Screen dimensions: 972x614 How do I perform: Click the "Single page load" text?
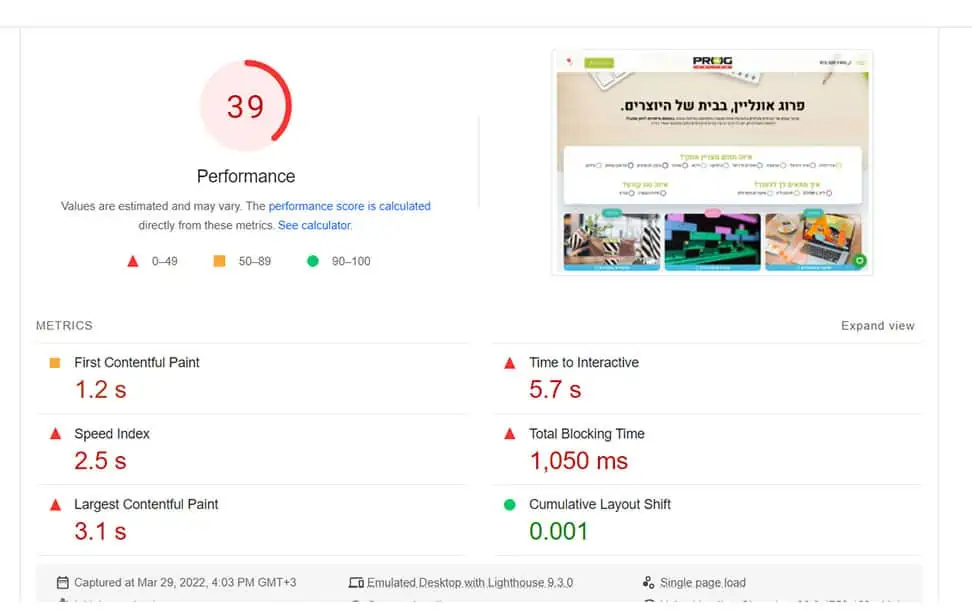(x=703, y=582)
